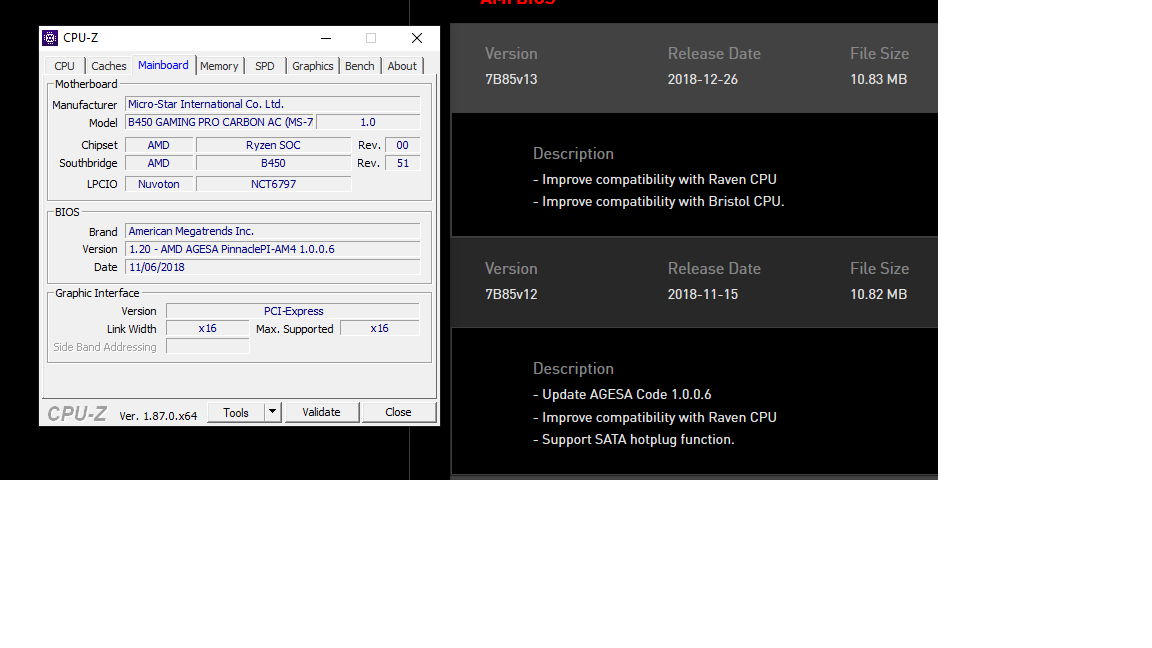Click BIOS version 7B85v12 on webpage
This screenshot has height=648, width=1152.
pyautogui.click(x=511, y=294)
